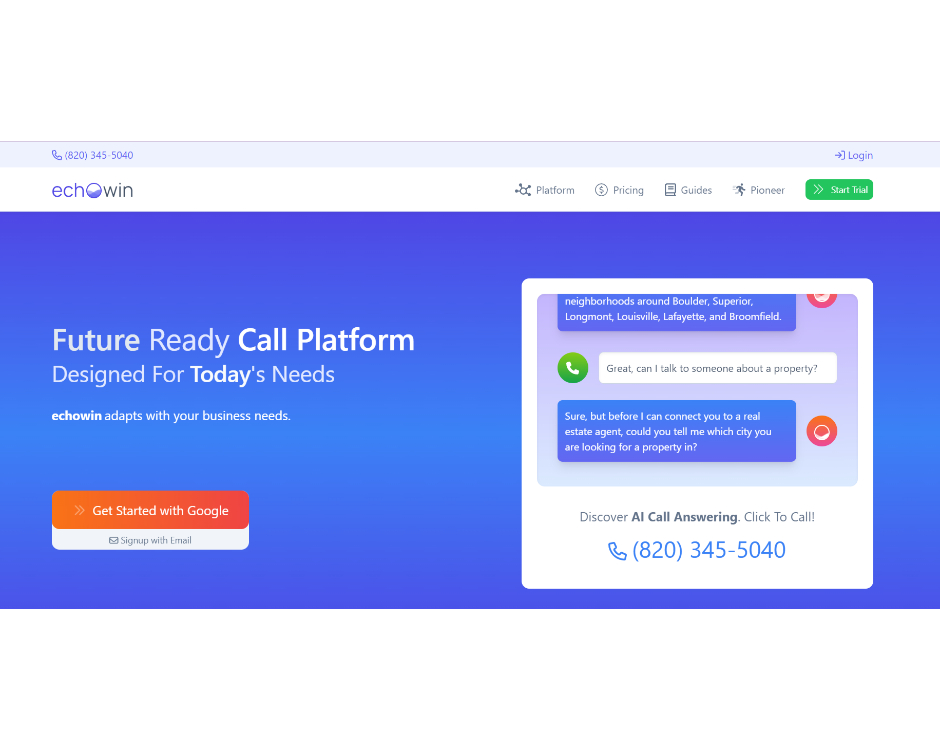Select the reply starting 'Sure, but before I can connect'
Screen dimensions: 940x750
point(677,431)
